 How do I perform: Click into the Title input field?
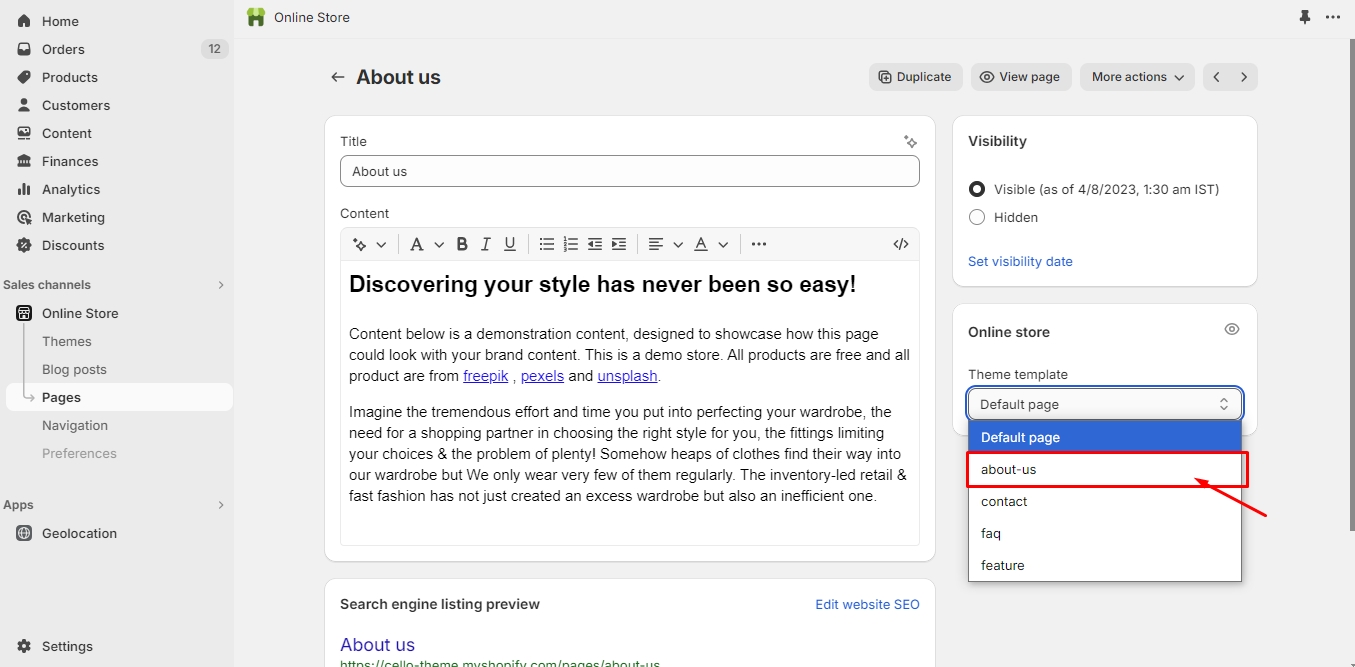pos(629,171)
